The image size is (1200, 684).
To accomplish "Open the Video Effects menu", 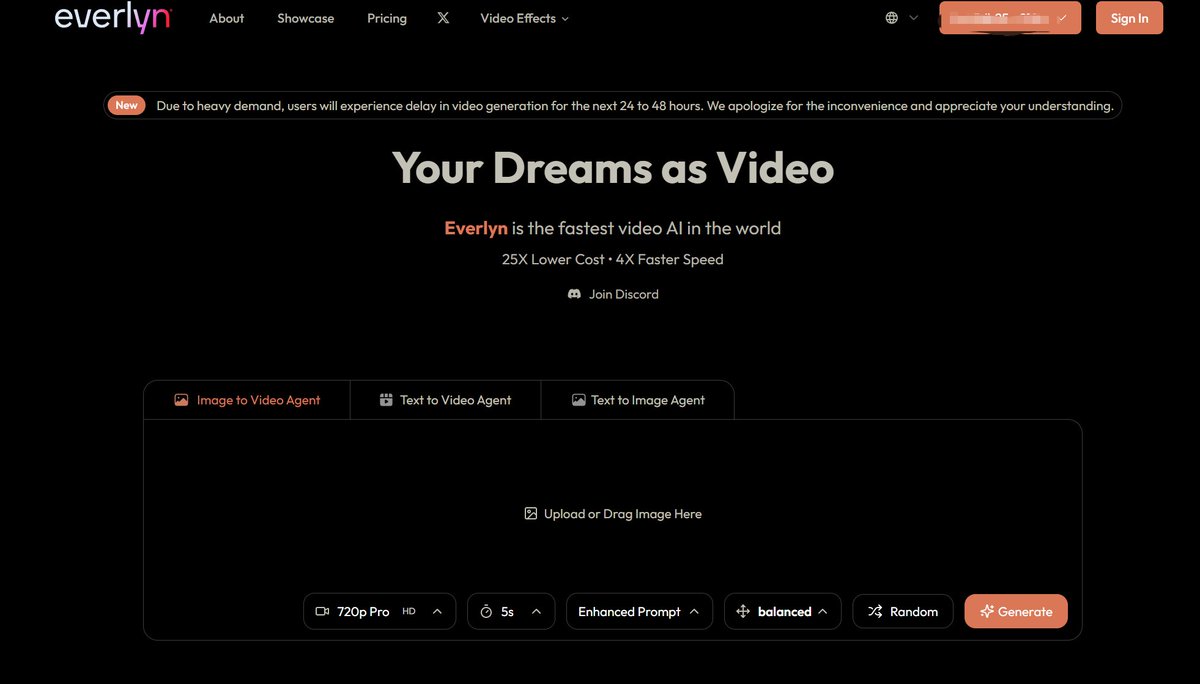I will click(524, 18).
